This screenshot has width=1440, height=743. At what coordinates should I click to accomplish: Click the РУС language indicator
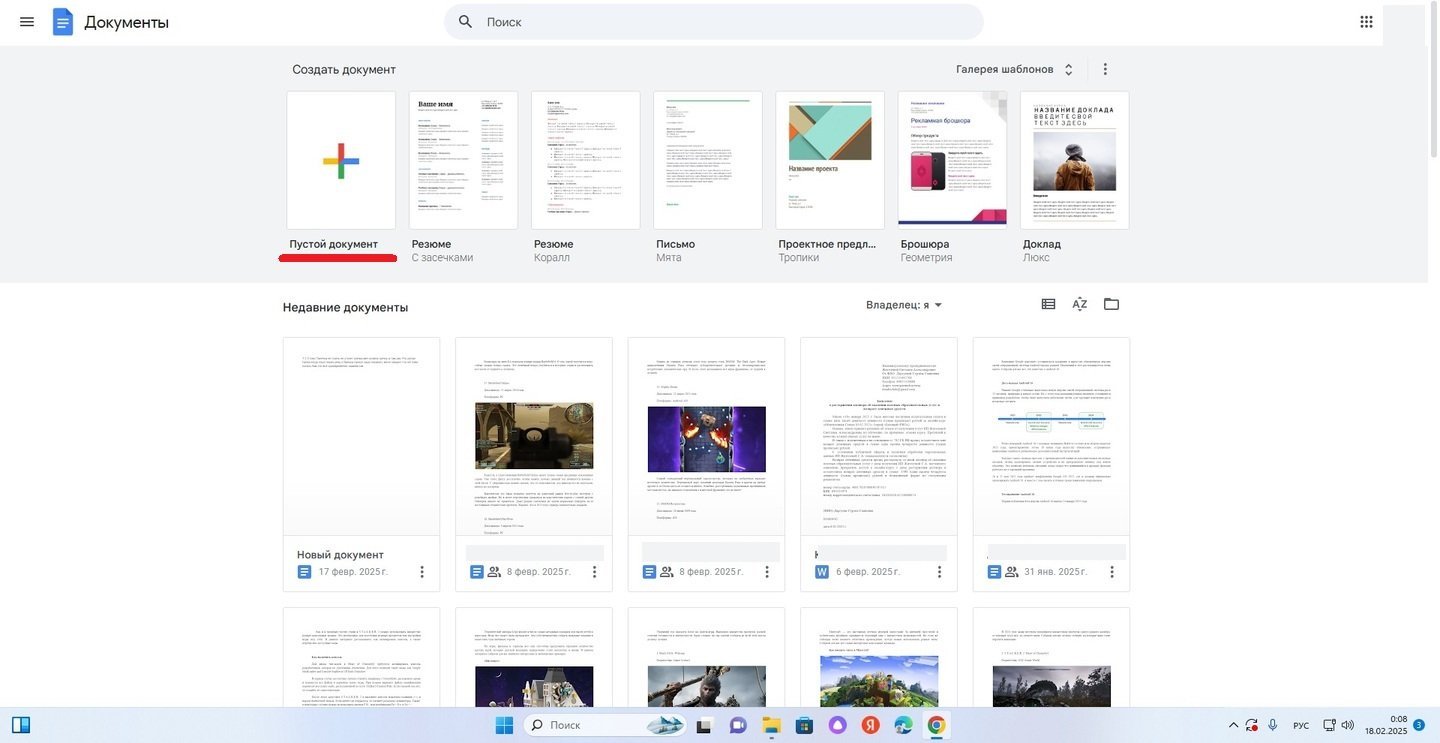[x=1301, y=725]
